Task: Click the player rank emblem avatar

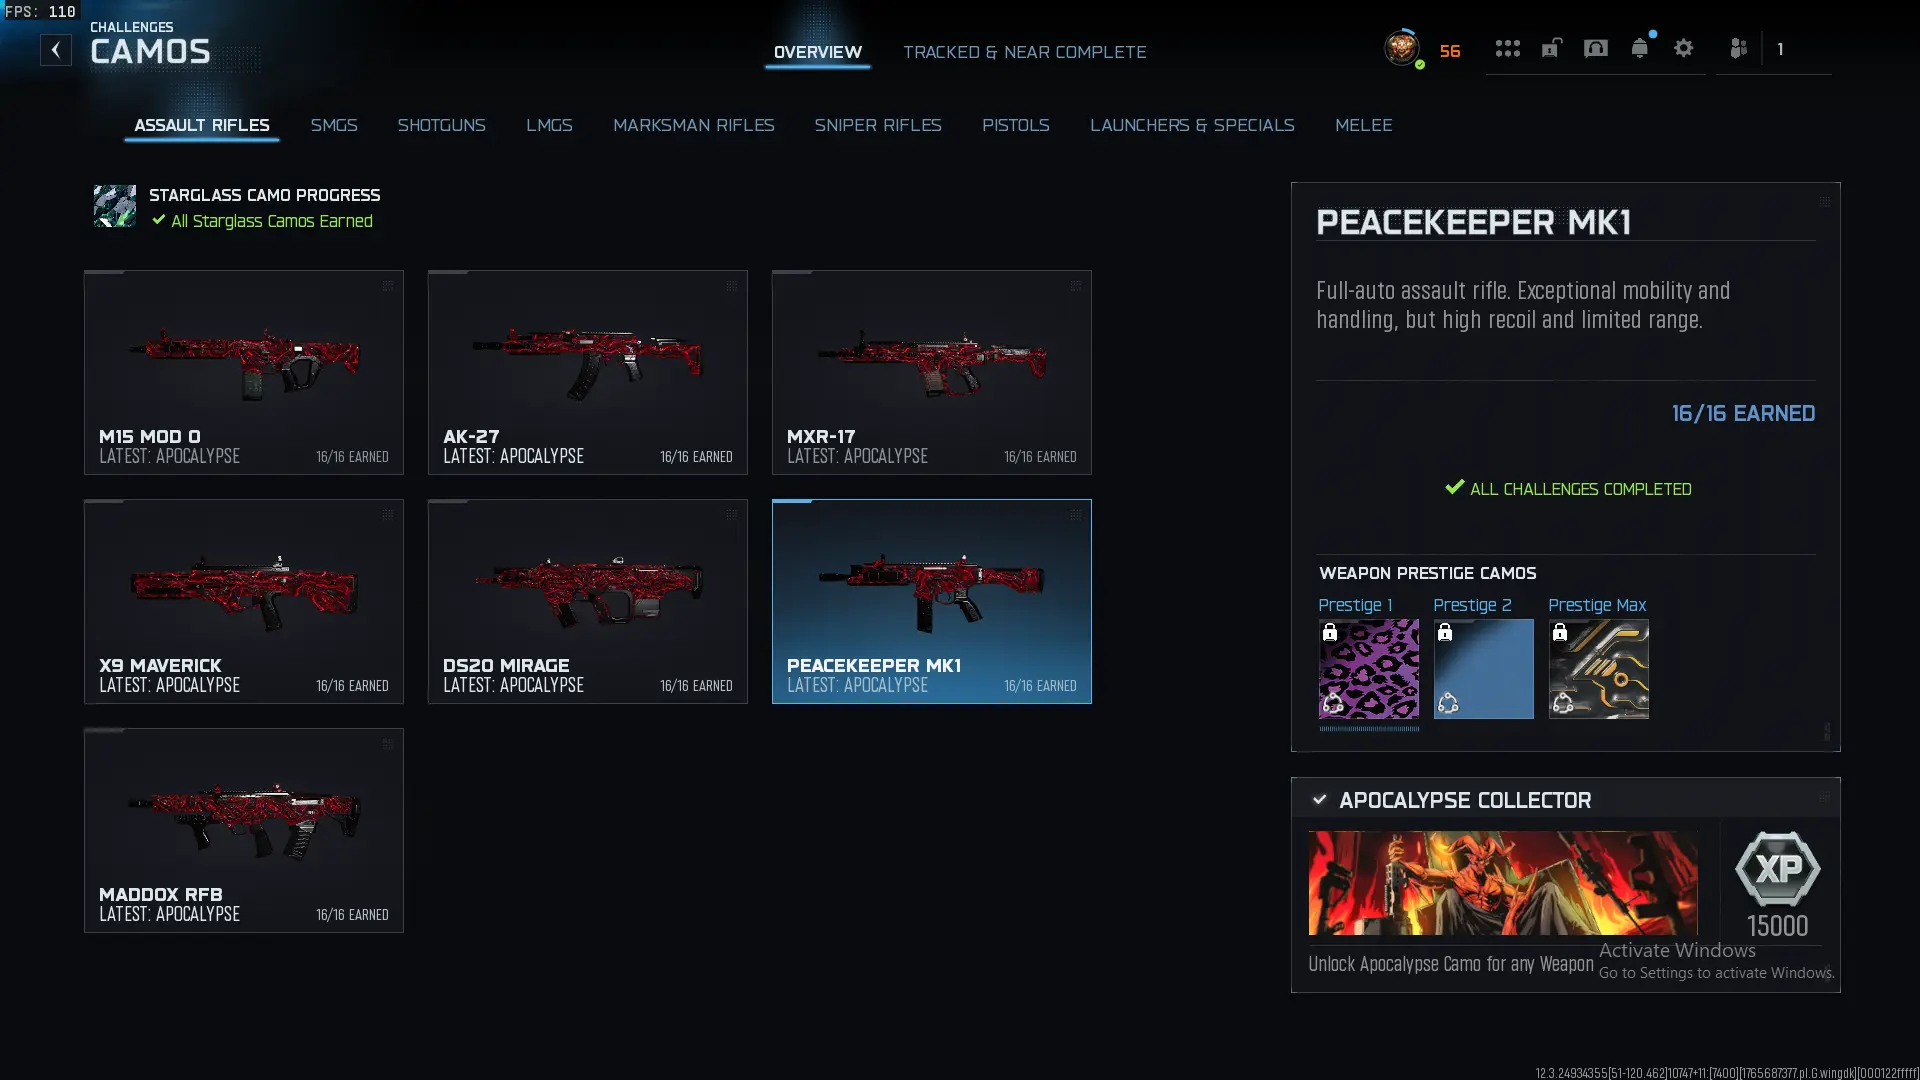Action: (1402, 48)
